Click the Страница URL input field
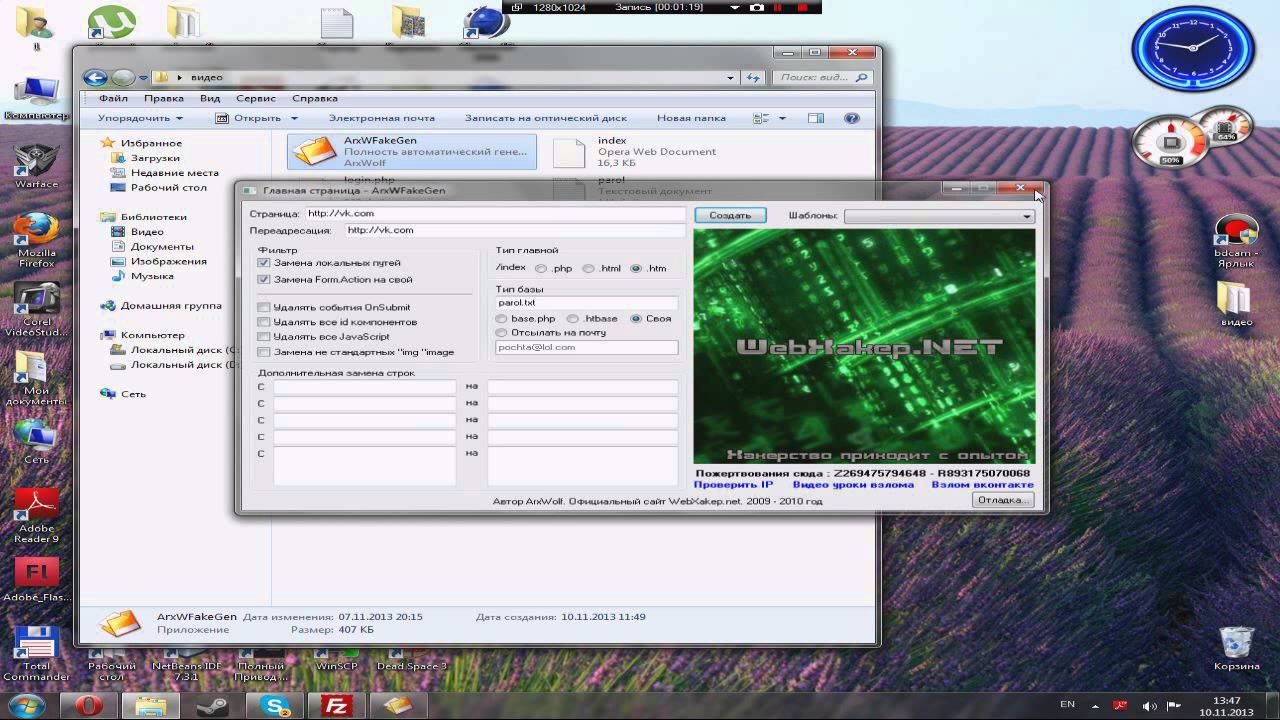 (495, 214)
